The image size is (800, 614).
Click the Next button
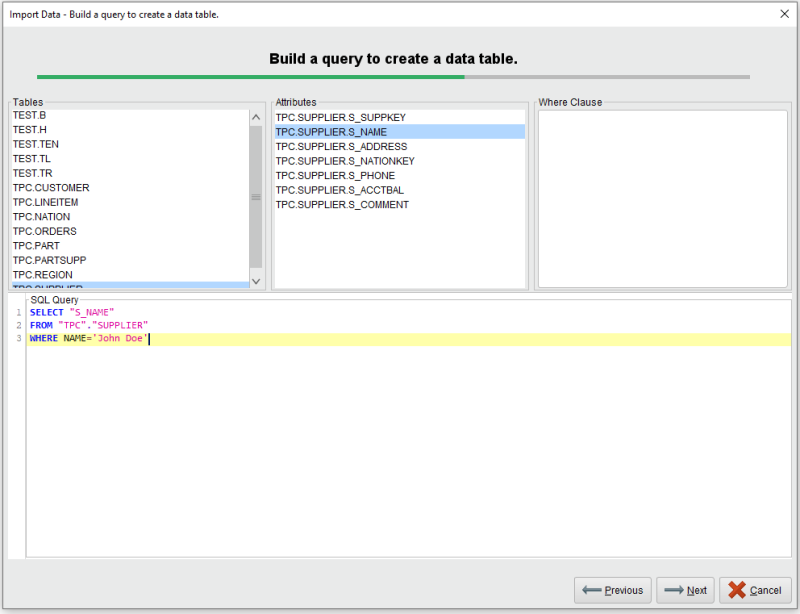pos(685,591)
